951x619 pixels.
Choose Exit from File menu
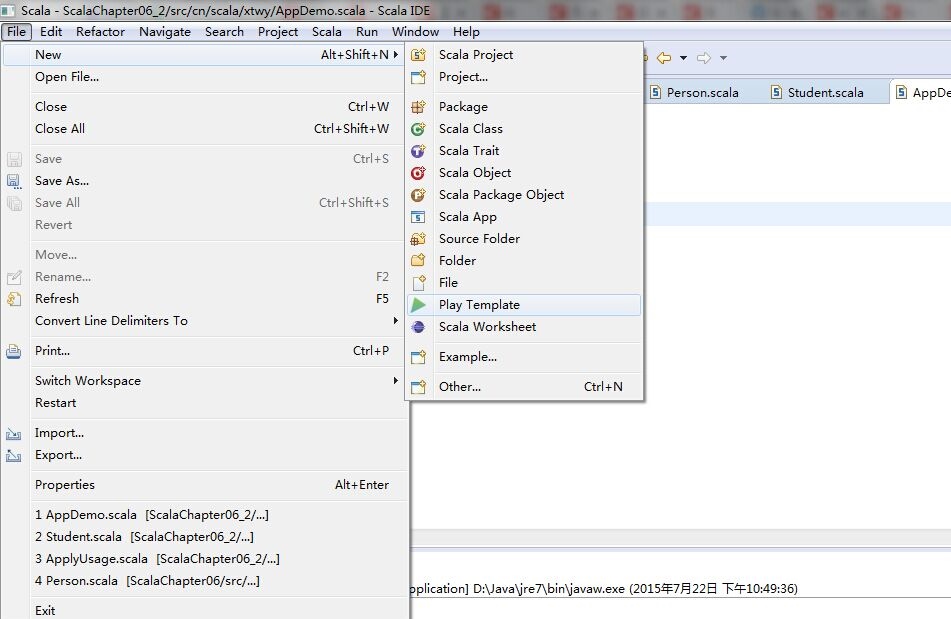point(204,610)
